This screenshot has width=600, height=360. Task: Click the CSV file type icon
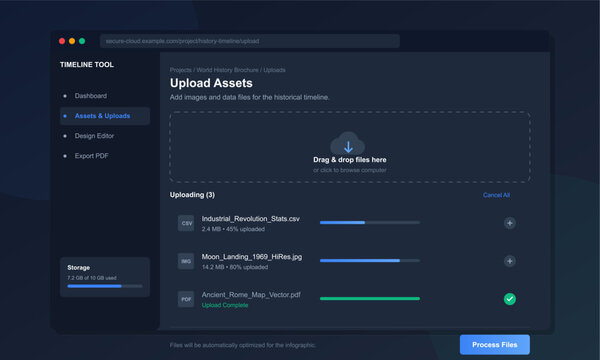[x=186, y=223]
